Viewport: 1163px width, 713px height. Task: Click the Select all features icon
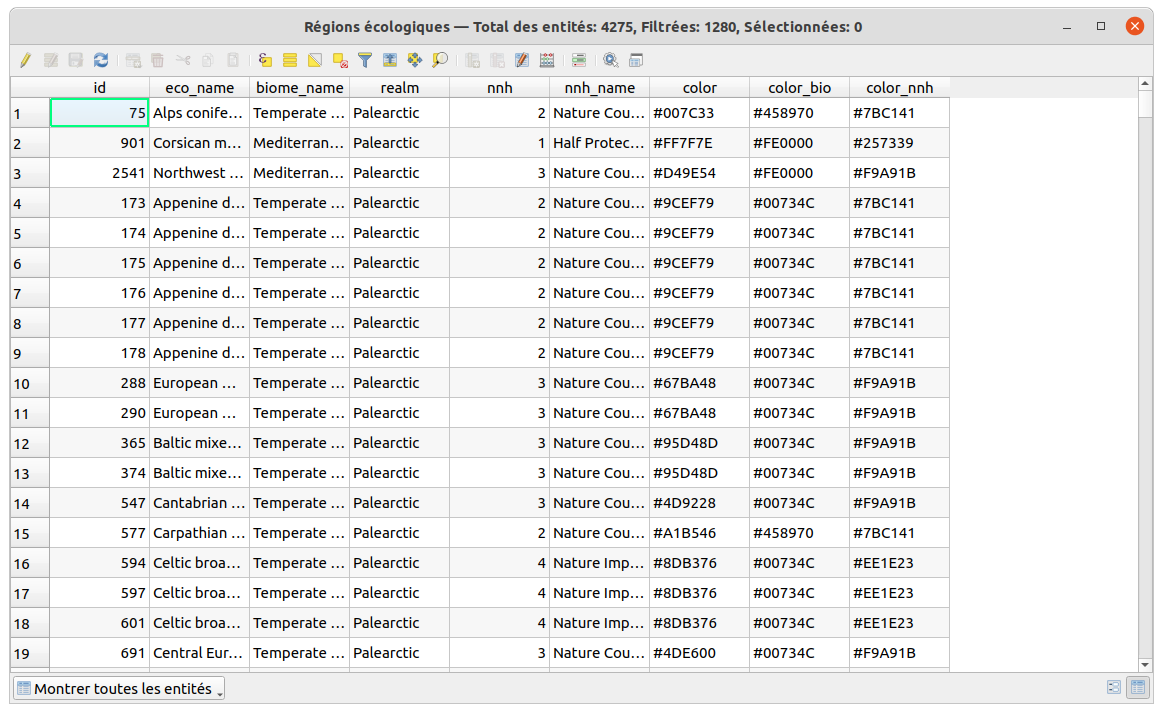coord(290,60)
